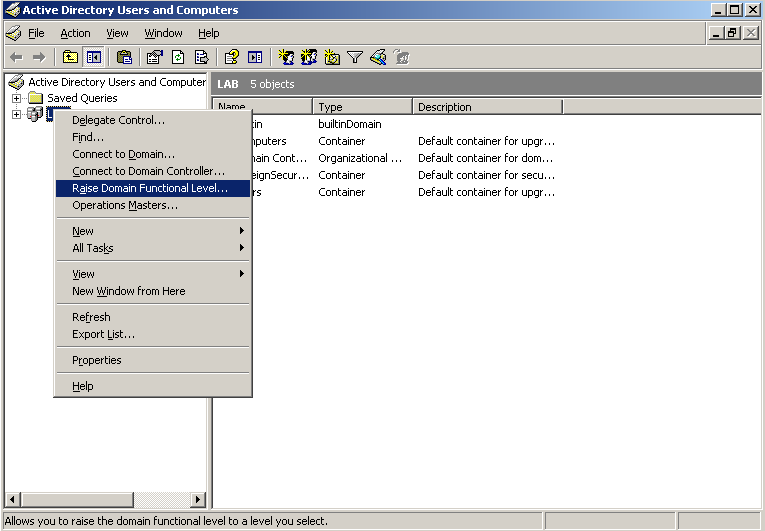Choose Connect to Domain Controller...
Image resolution: width=765 pixels, height=531 pixels.
(153, 171)
